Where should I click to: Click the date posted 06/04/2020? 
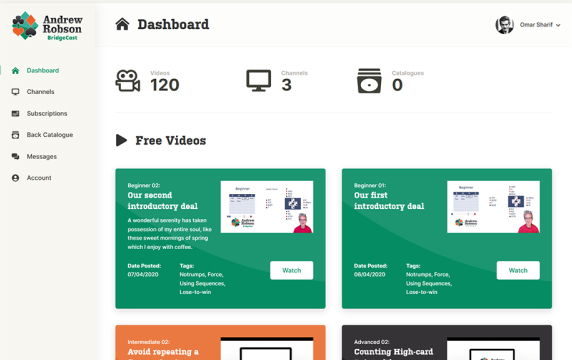coord(369,274)
